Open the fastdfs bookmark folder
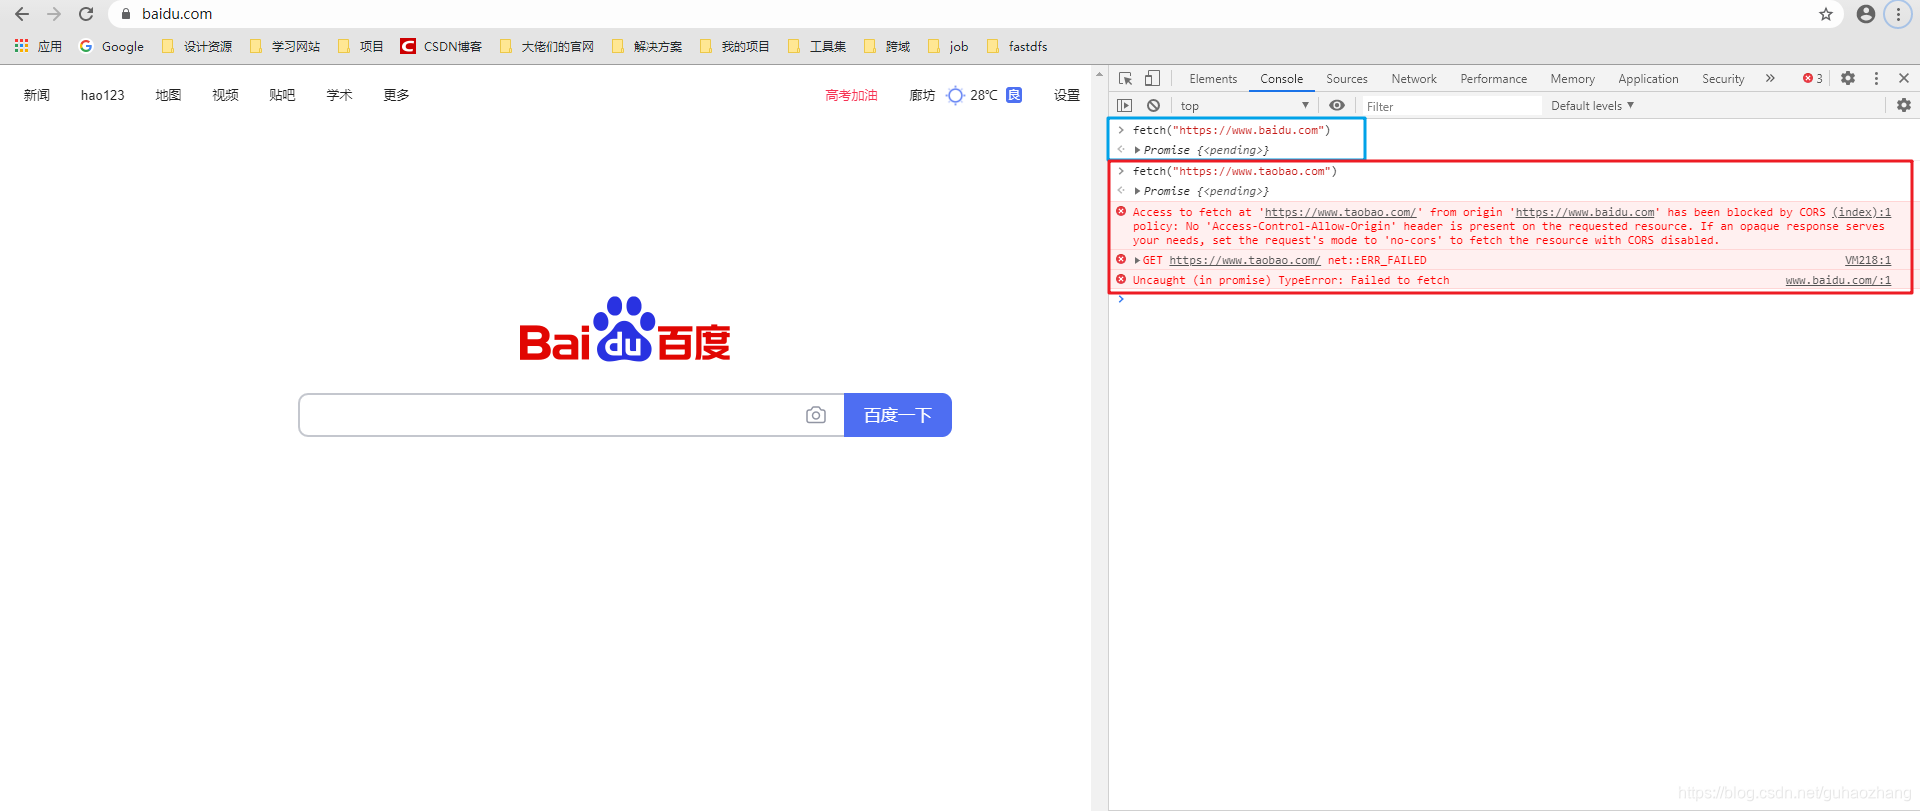Image resolution: width=1920 pixels, height=811 pixels. click(1017, 46)
